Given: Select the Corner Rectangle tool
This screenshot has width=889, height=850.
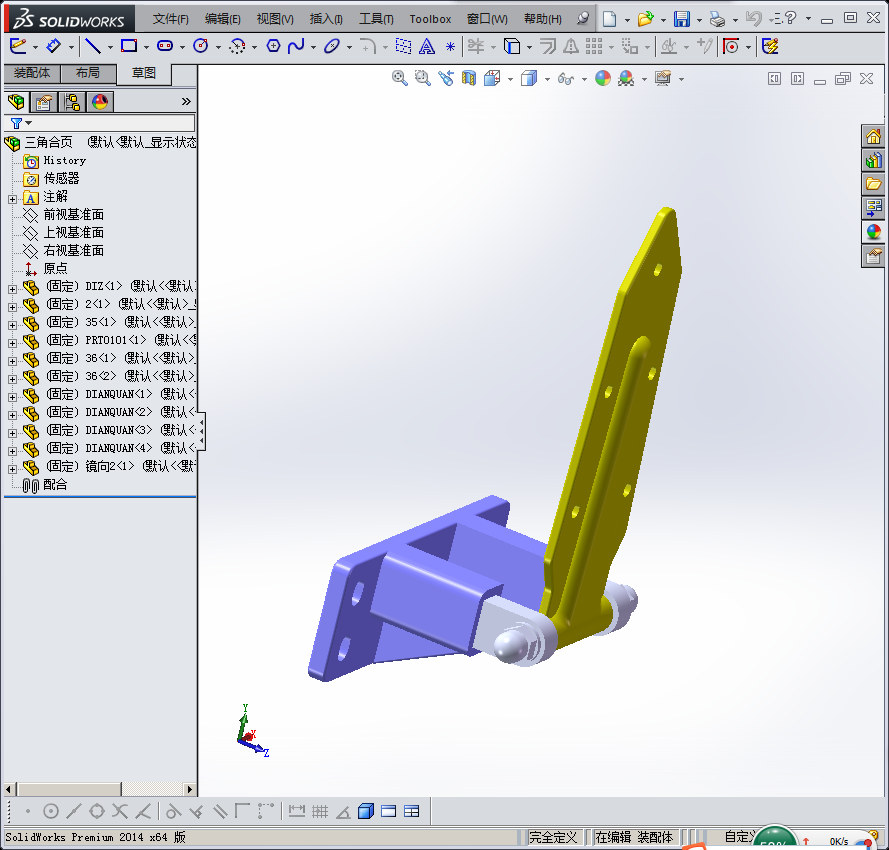Looking at the screenshot, I should coord(129,46).
